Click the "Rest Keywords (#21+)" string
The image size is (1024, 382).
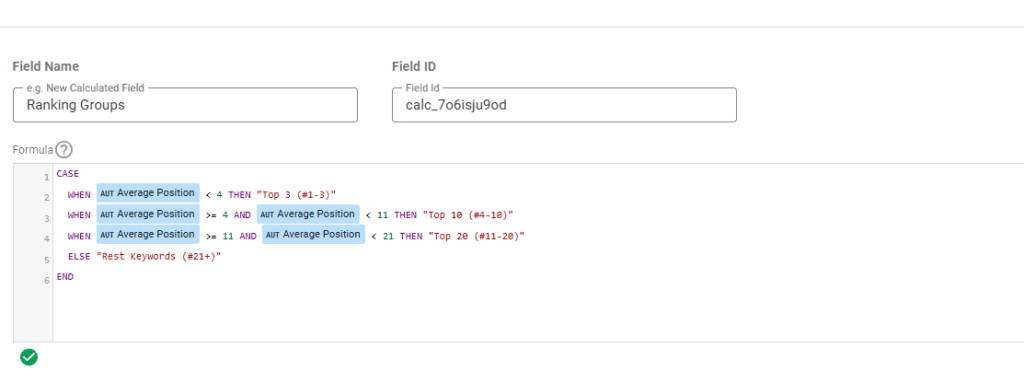pyautogui.click(x=159, y=257)
